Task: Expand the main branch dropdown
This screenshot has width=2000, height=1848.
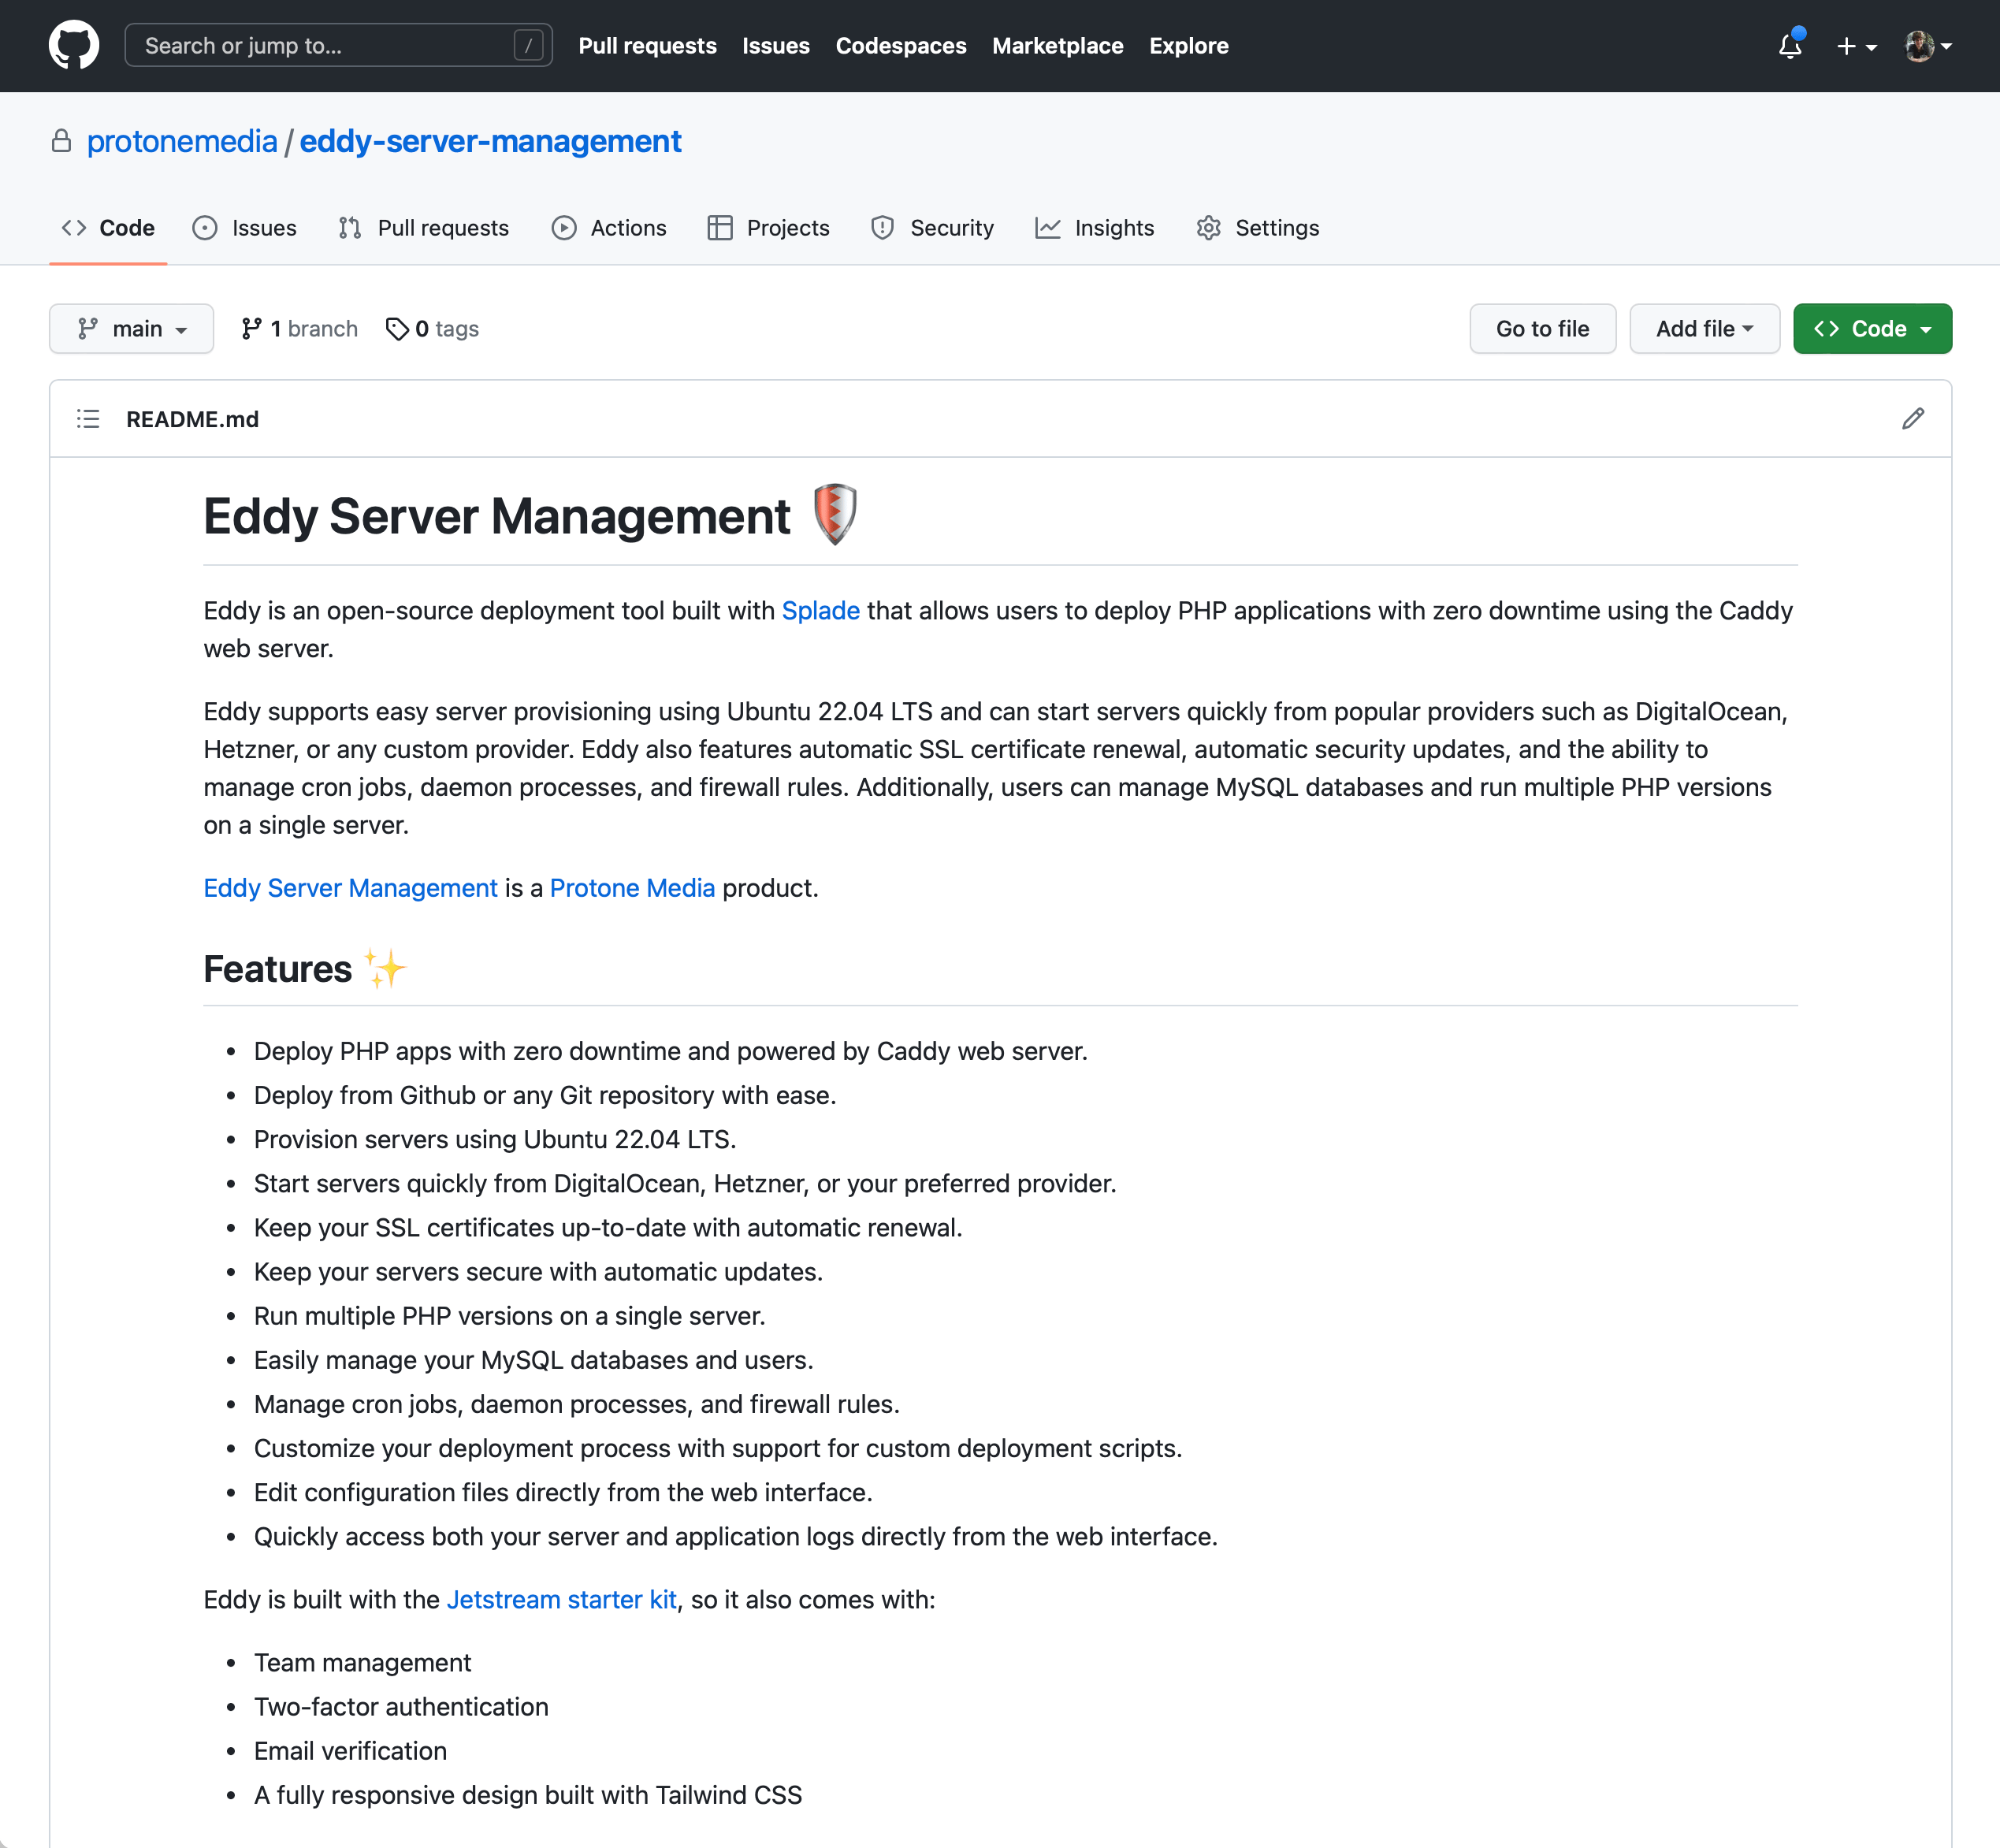Action: coord(132,328)
